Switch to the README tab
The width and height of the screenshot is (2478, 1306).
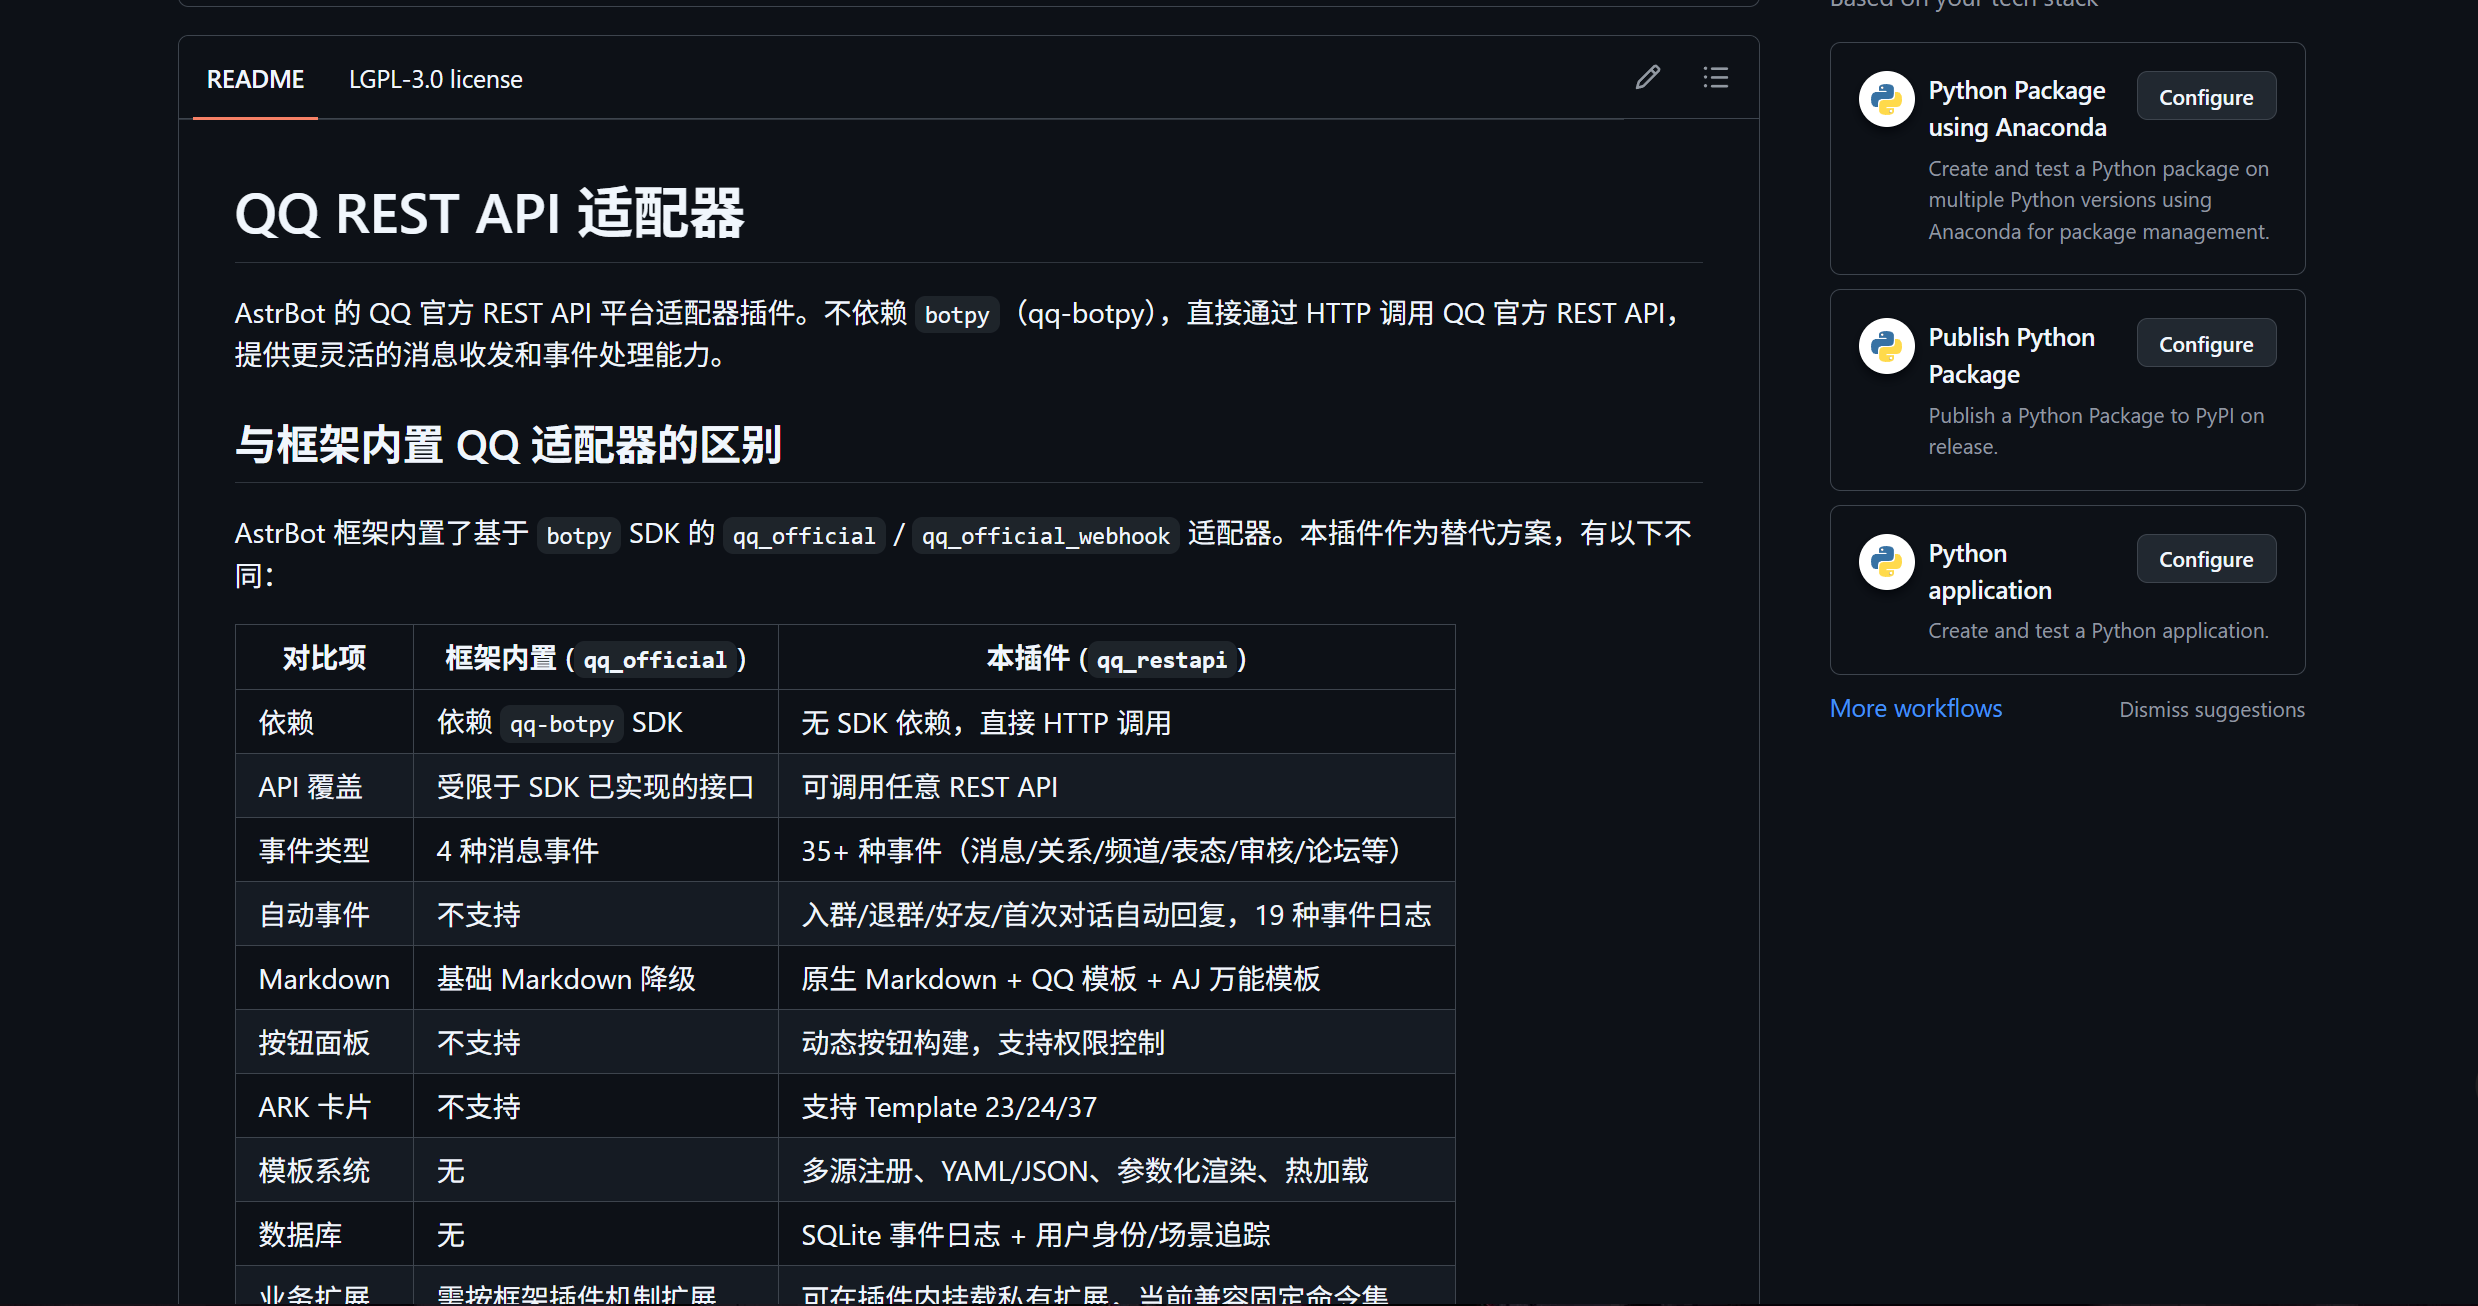(255, 79)
